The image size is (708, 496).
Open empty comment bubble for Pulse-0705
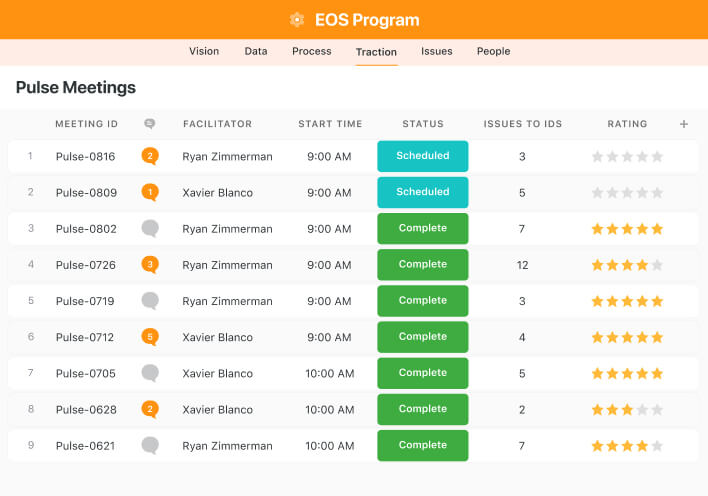tap(150, 373)
